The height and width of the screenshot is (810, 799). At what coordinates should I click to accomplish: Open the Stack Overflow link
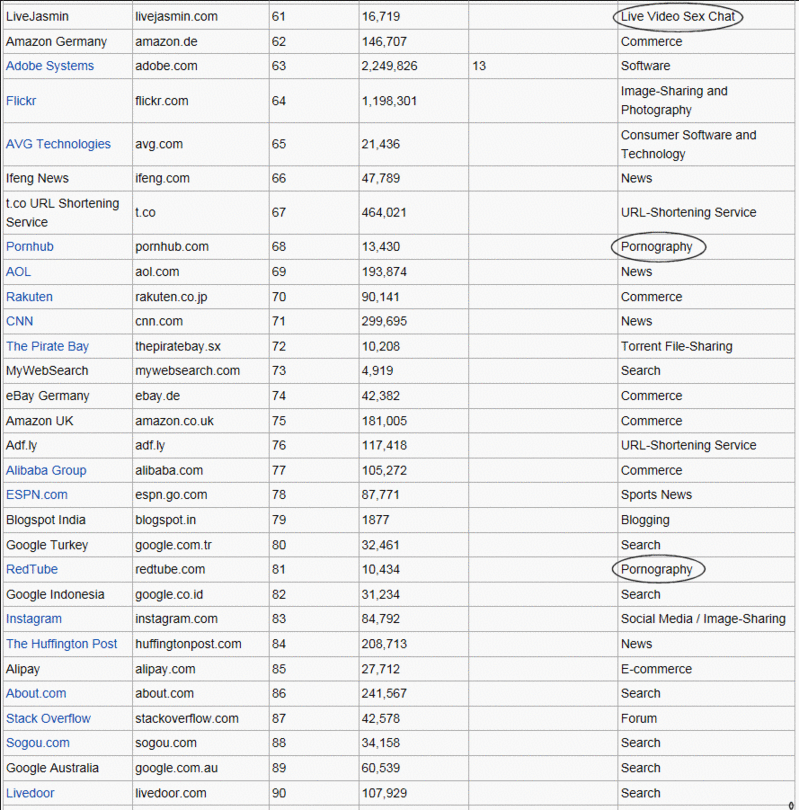[48, 718]
